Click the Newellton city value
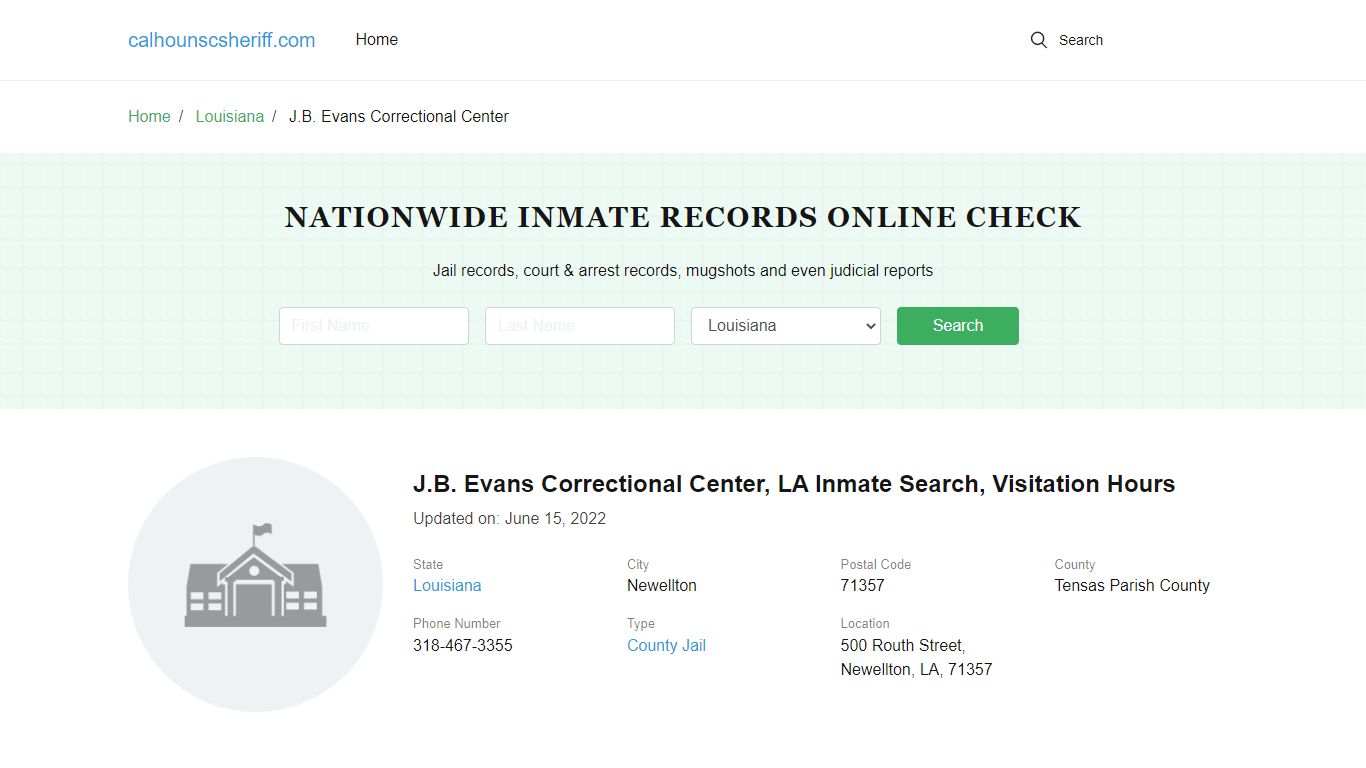 click(x=662, y=586)
